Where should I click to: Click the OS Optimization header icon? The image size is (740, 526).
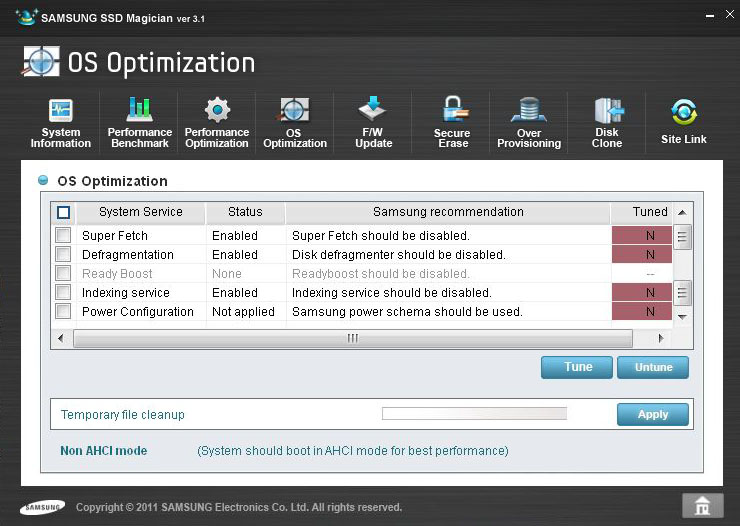(x=41, y=62)
